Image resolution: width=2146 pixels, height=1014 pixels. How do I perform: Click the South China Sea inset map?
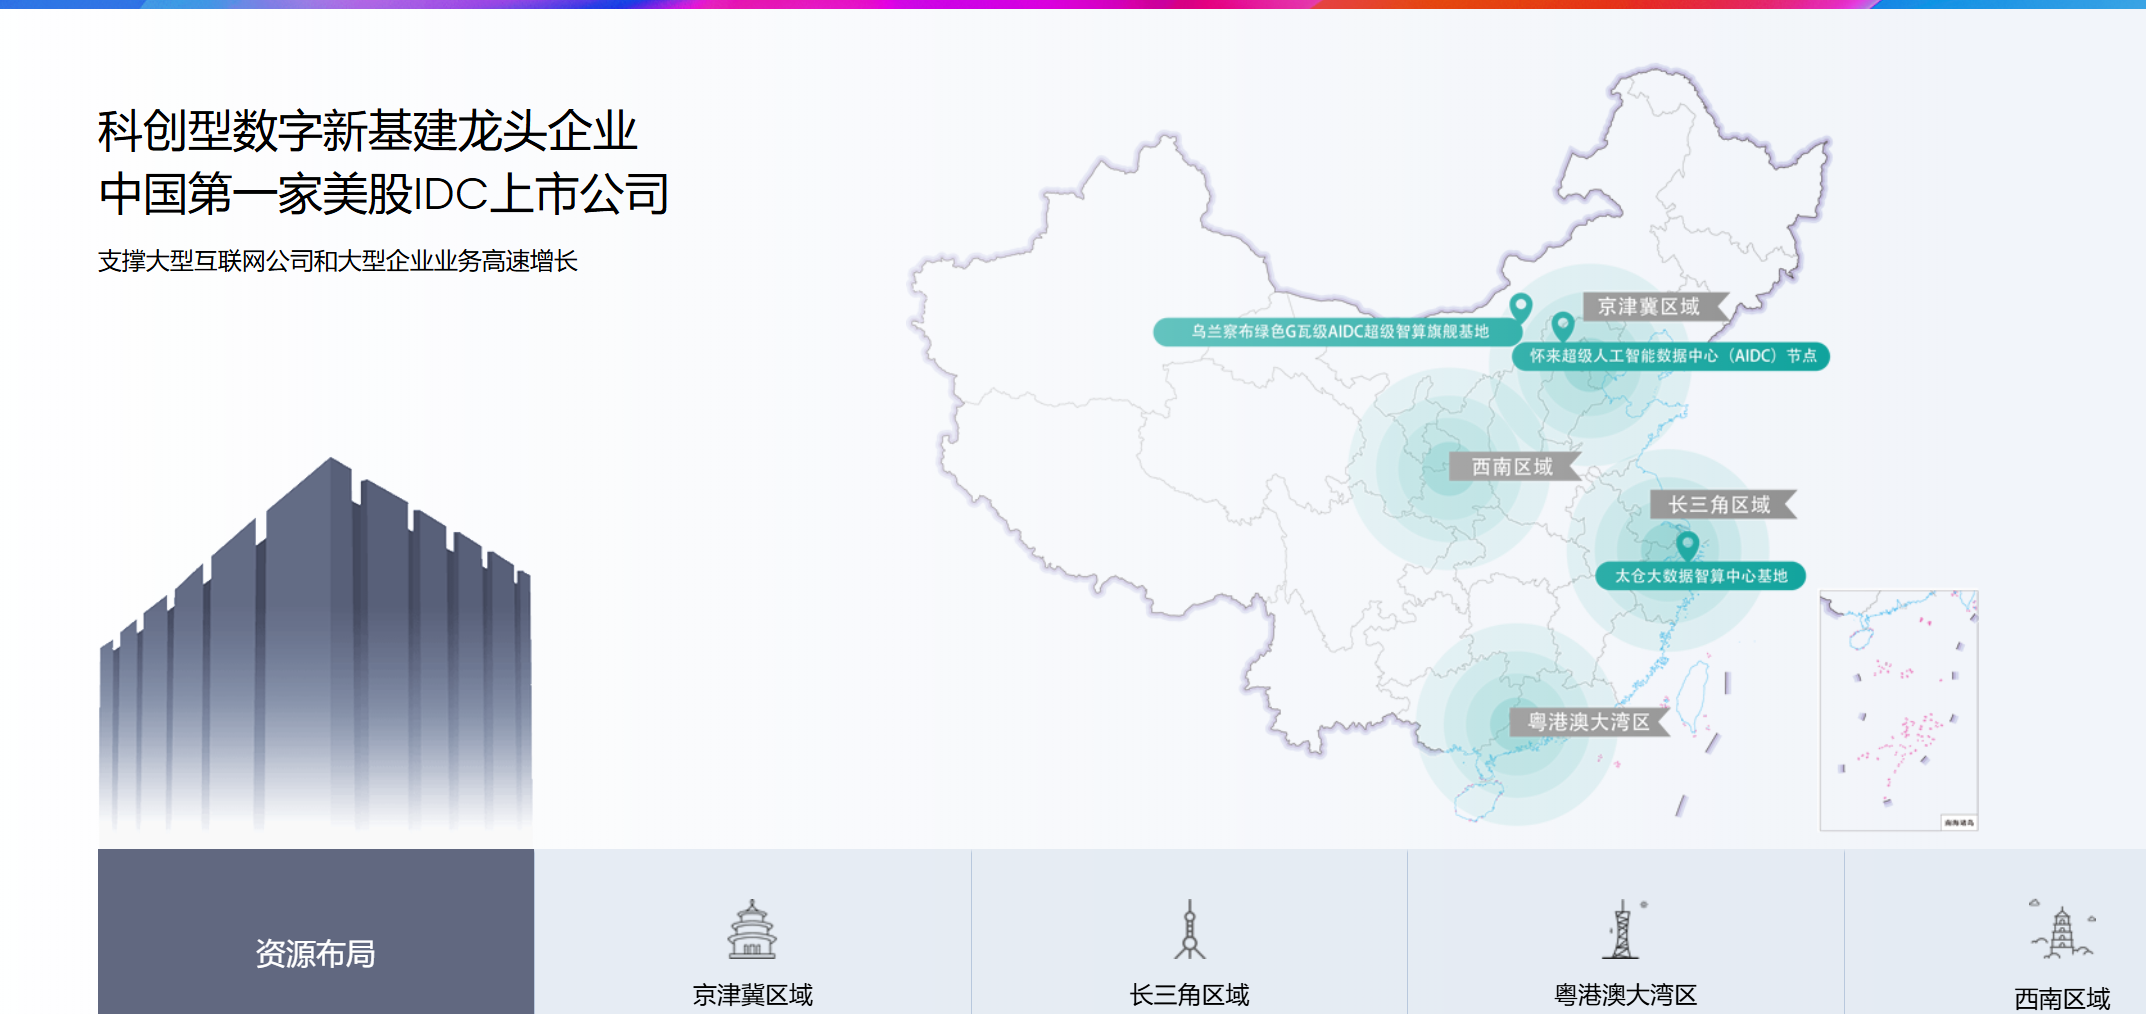(x=1899, y=710)
